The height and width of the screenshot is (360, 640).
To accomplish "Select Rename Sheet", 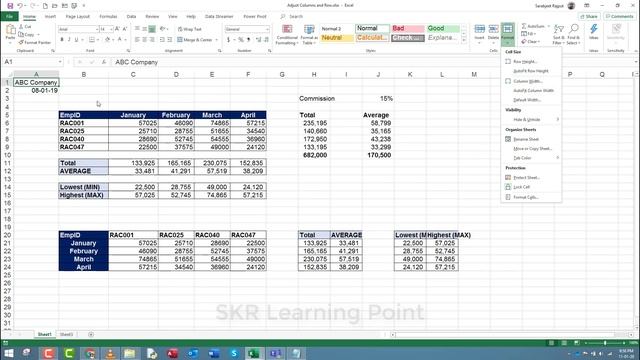I will (531, 139).
